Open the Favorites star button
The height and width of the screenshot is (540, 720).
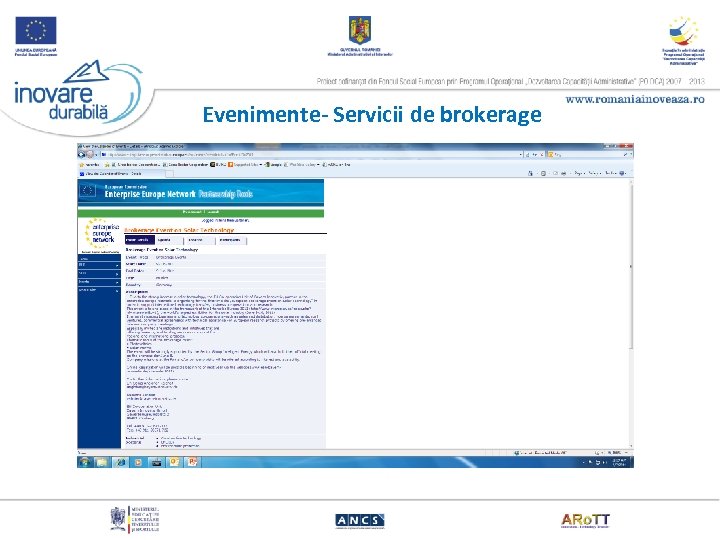[90, 164]
